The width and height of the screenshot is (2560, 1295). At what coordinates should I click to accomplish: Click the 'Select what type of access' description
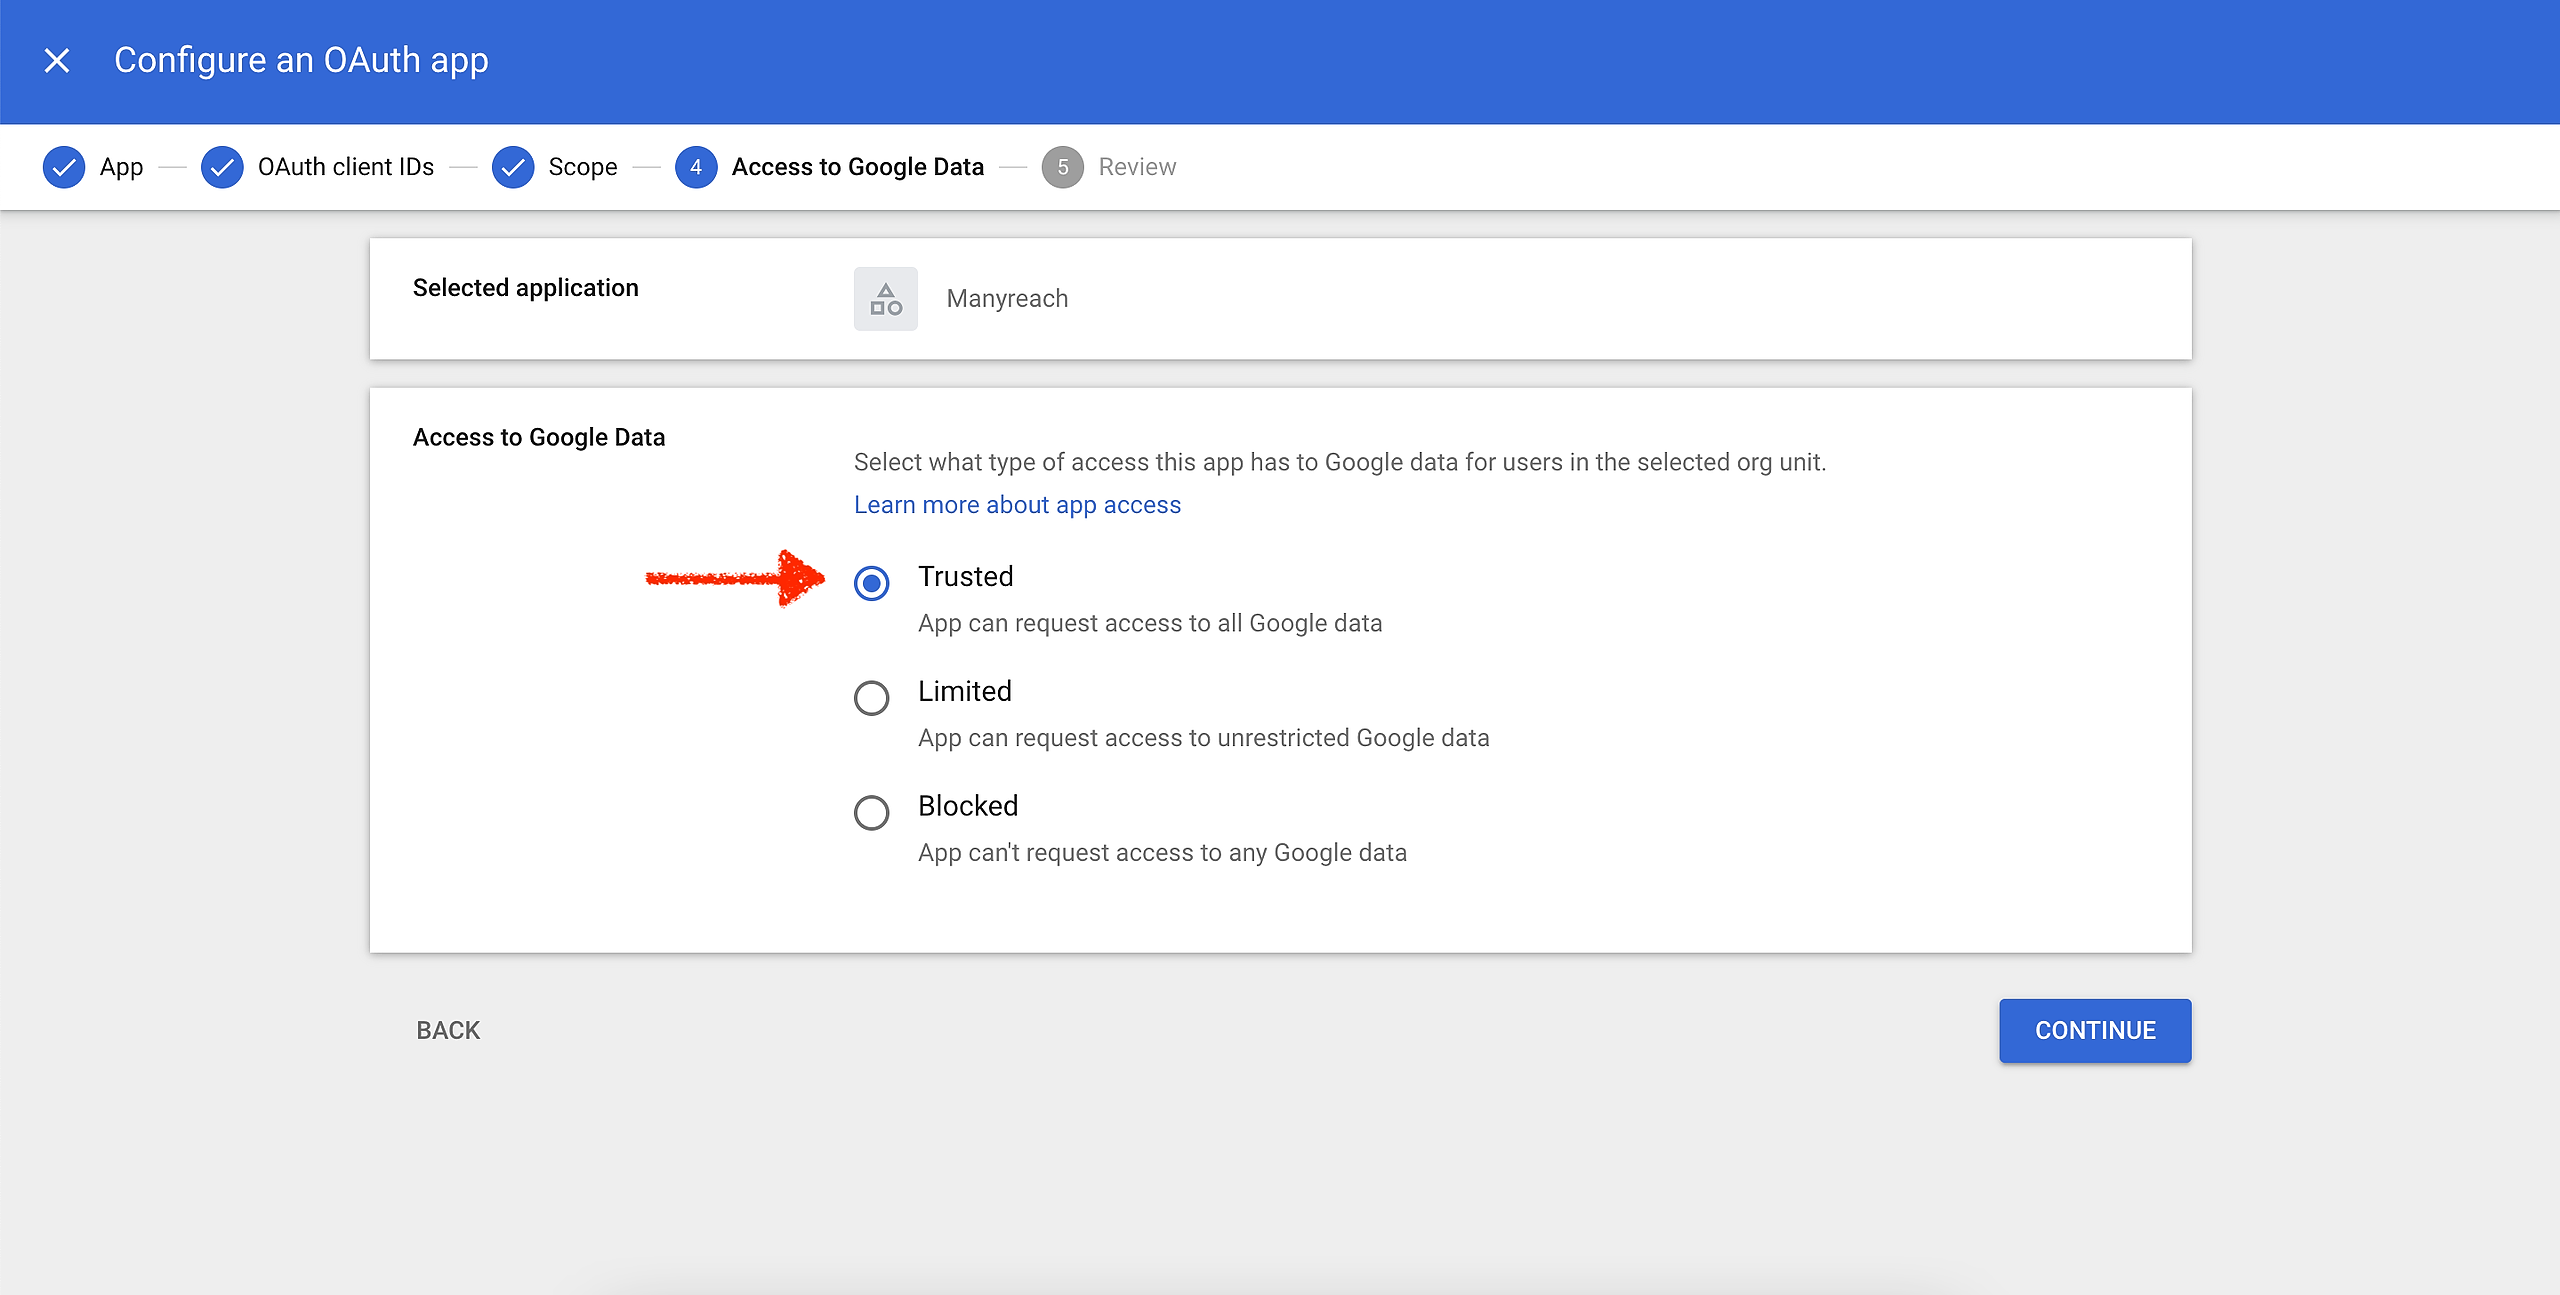coord(1340,463)
